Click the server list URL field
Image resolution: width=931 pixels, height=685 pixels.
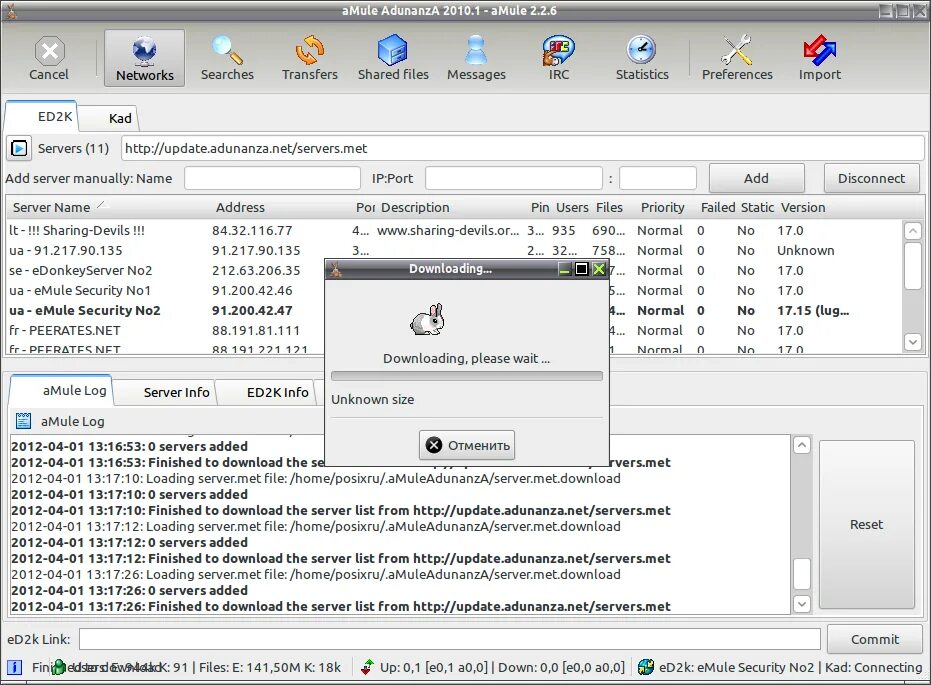pos(522,148)
